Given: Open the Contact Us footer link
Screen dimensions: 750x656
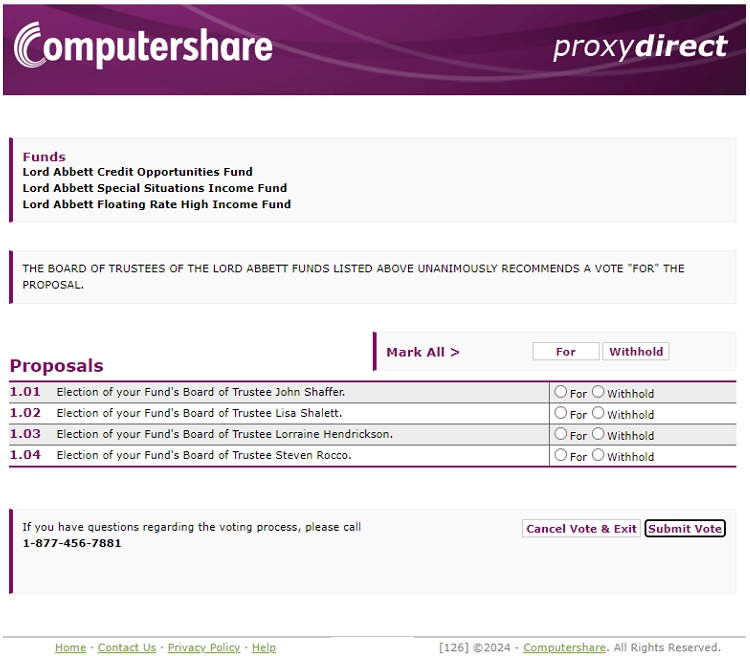Looking at the screenshot, I should tap(127, 648).
